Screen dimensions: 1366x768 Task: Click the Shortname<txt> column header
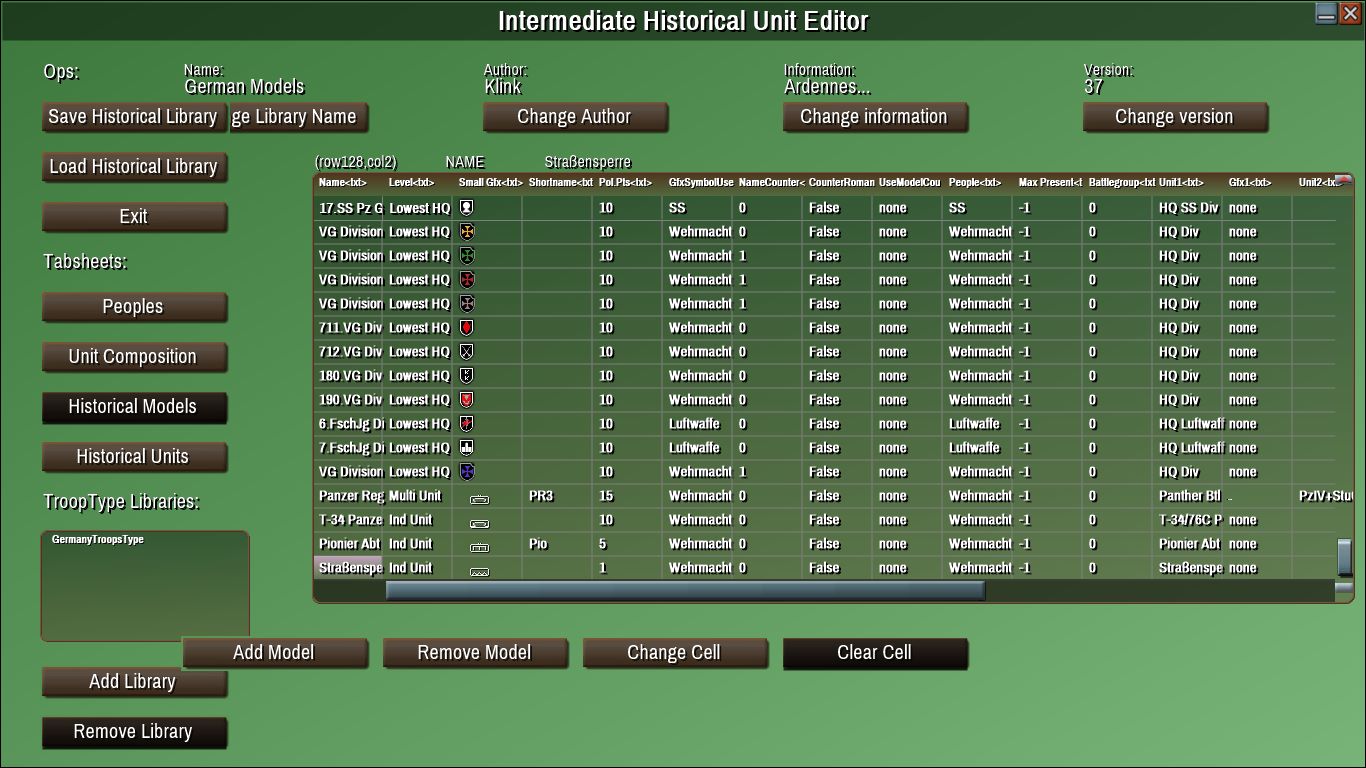coord(560,183)
